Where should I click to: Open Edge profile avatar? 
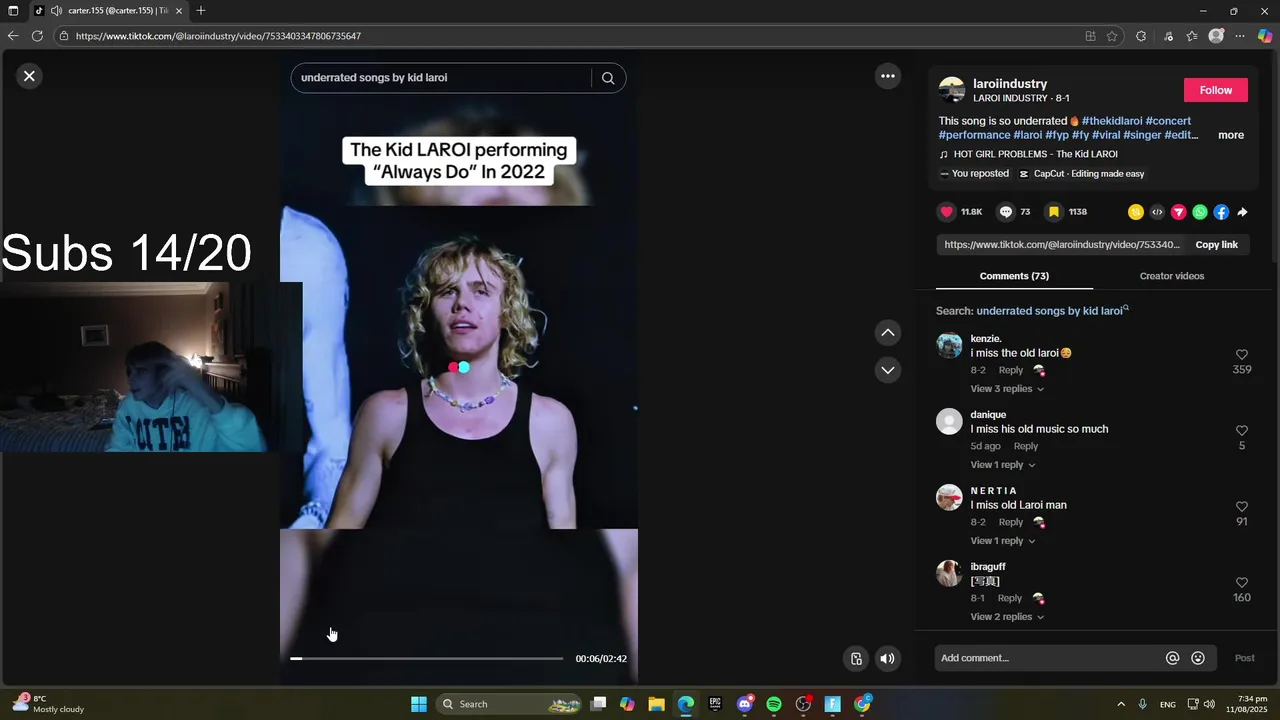[x=1216, y=36]
